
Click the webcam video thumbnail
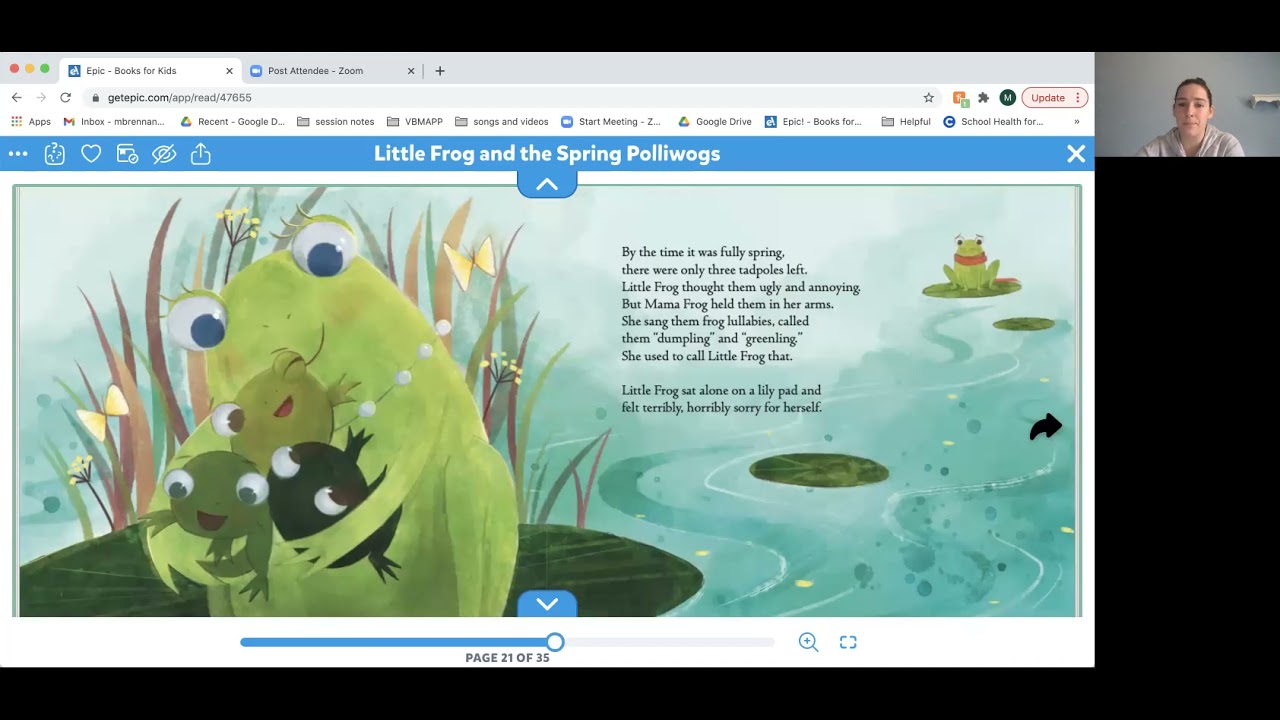click(1187, 104)
